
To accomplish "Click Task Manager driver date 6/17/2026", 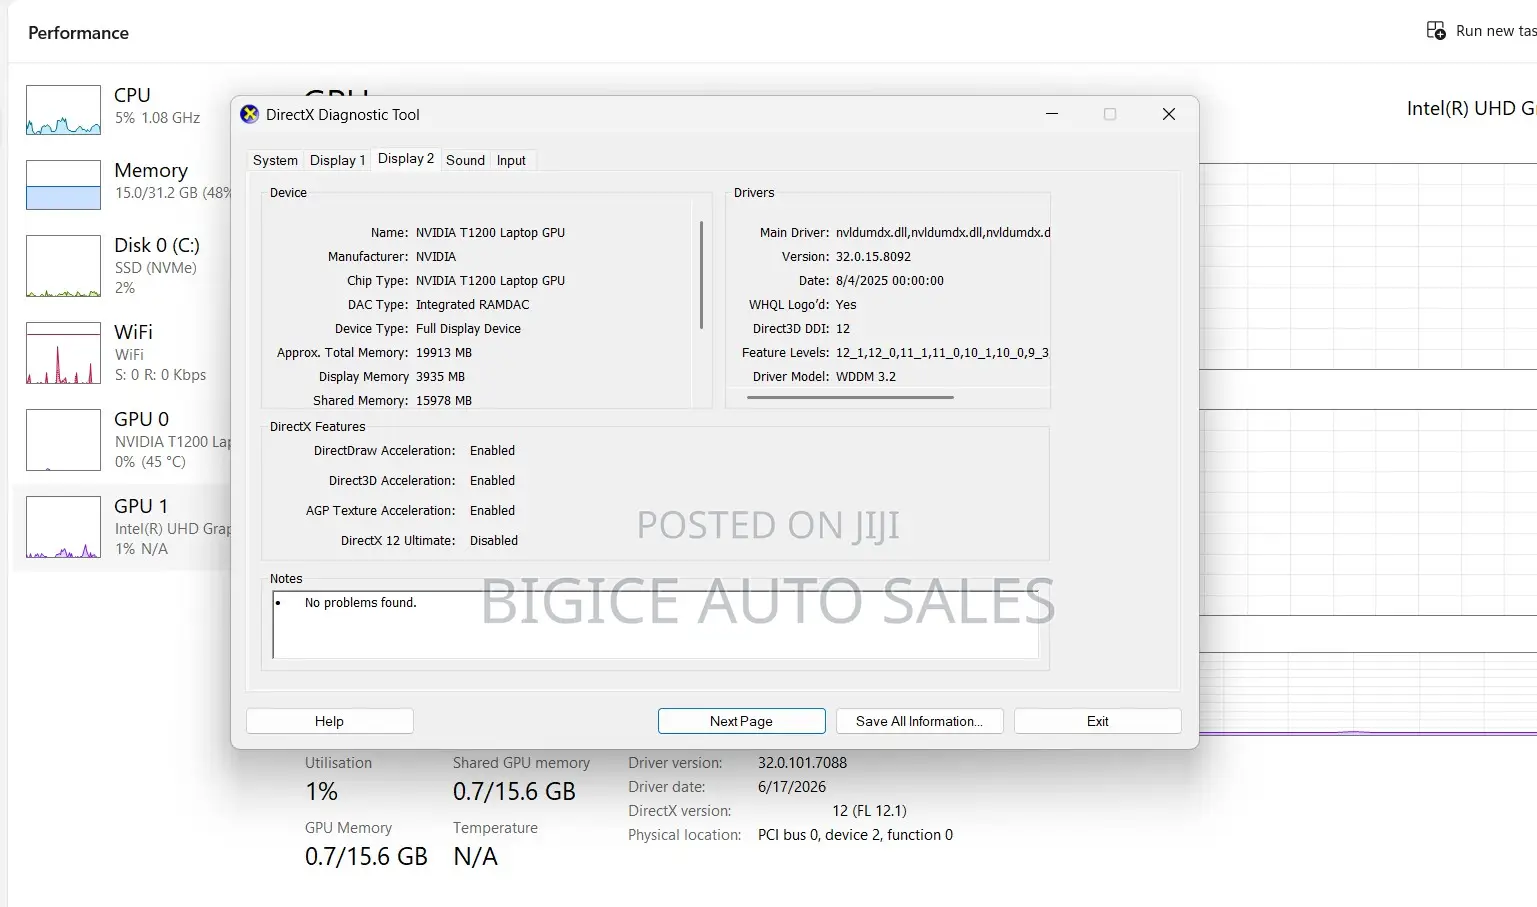I will pos(792,787).
